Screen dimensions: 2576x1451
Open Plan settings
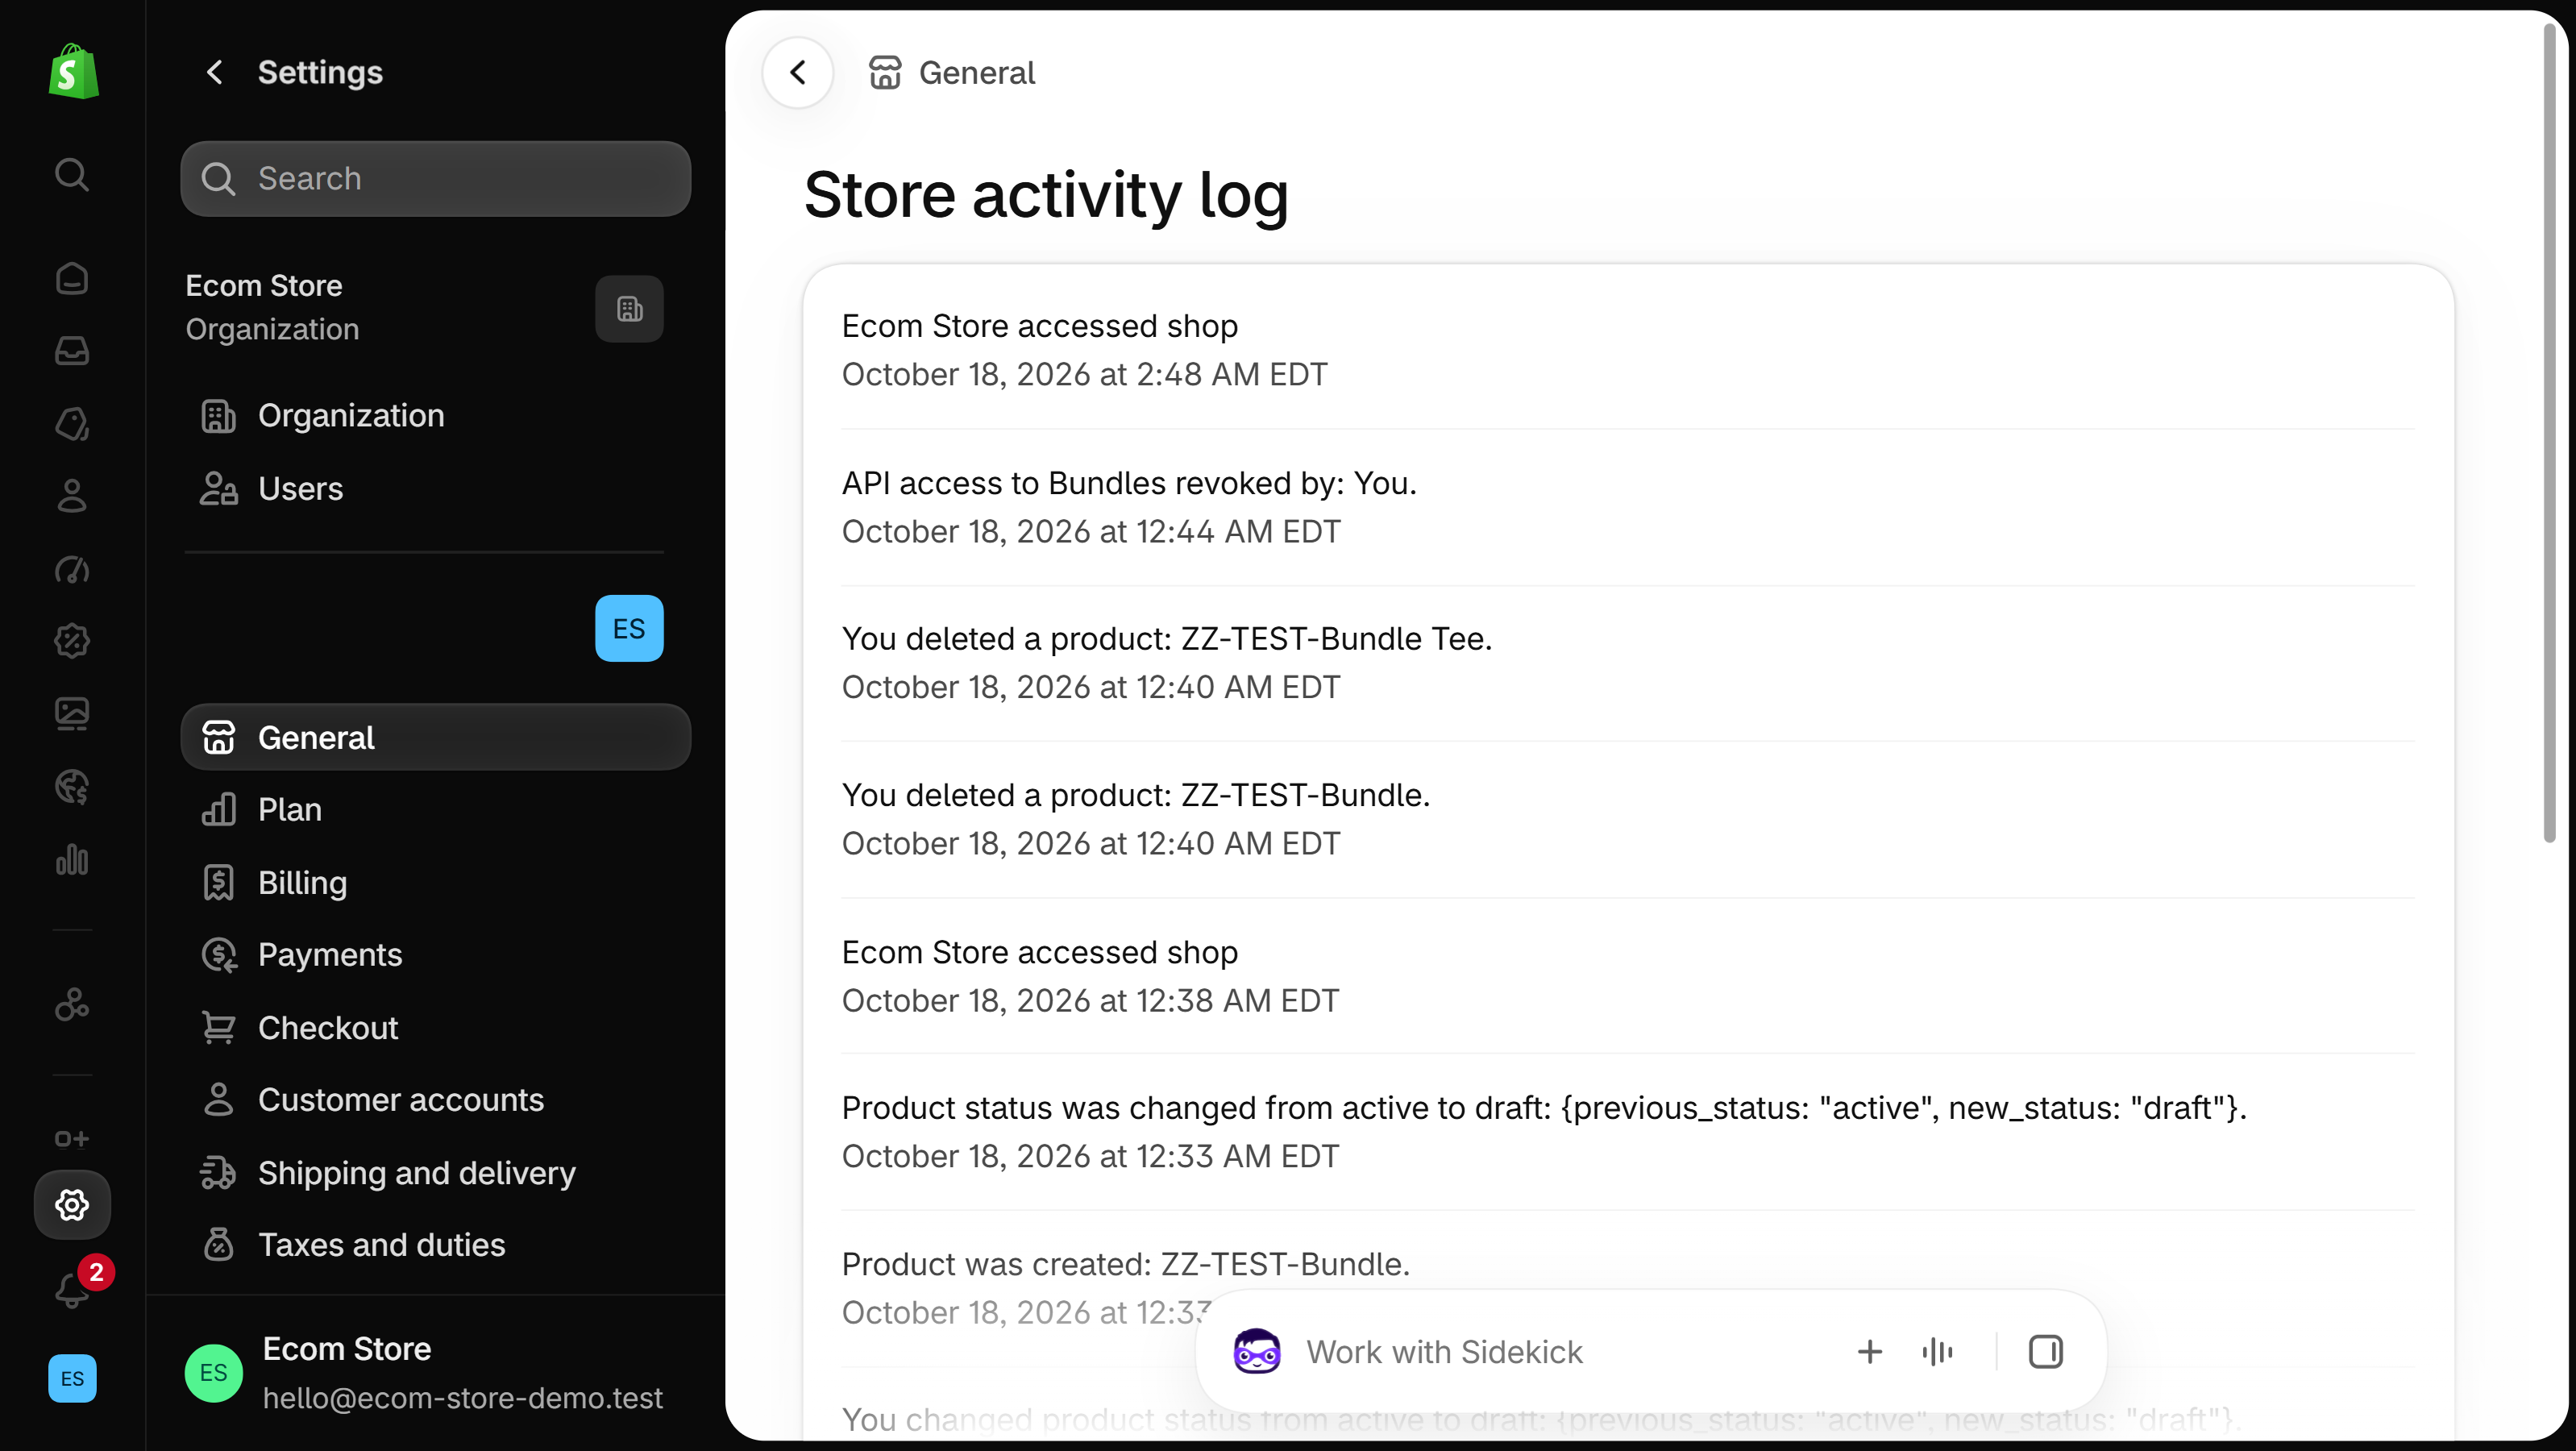[436, 809]
